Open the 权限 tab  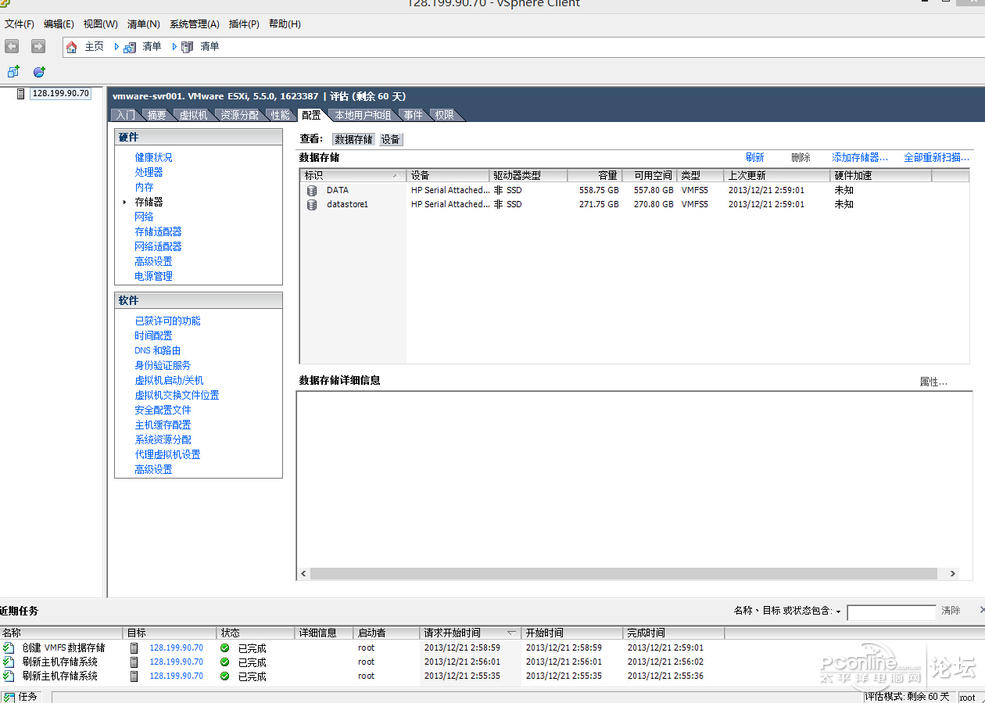click(x=444, y=115)
